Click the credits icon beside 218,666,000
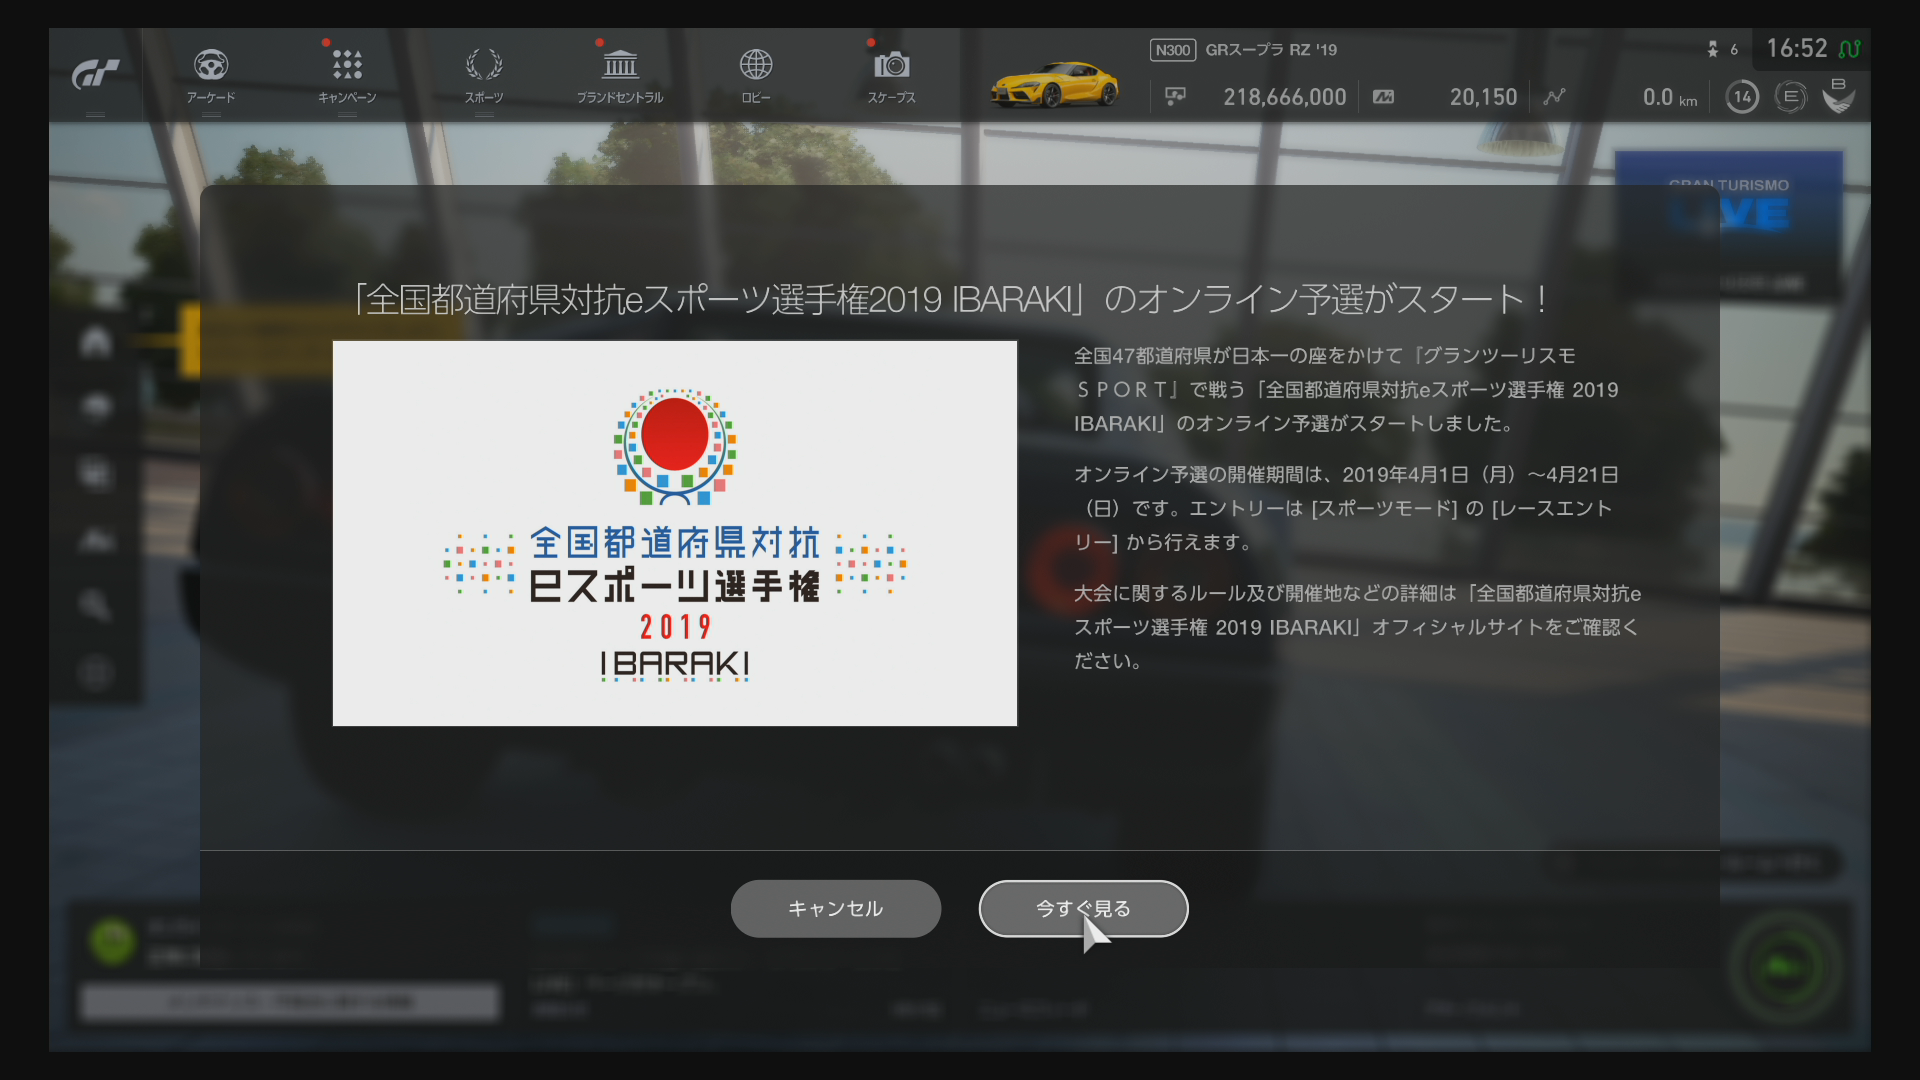 (x=1175, y=96)
